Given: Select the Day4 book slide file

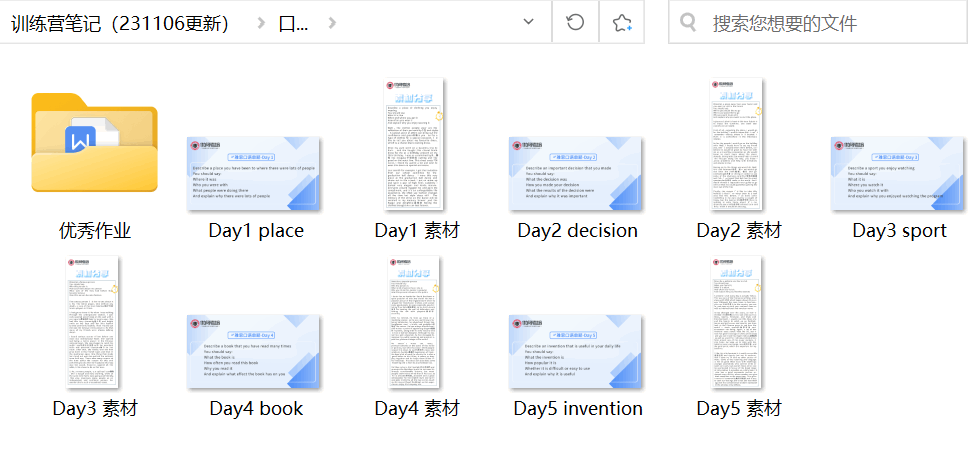Looking at the screenshot, I should (x=255, y=351).
